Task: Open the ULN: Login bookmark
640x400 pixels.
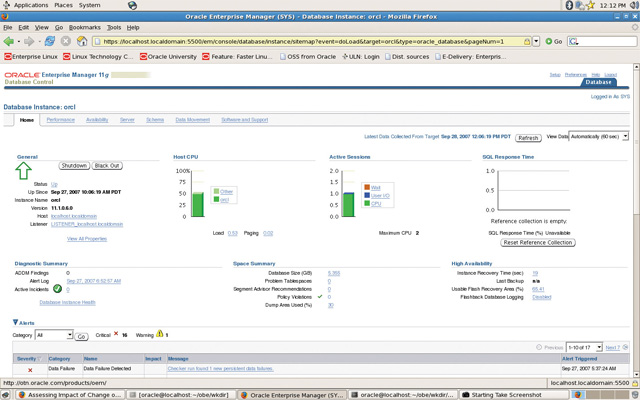Action: pos(361,57)
